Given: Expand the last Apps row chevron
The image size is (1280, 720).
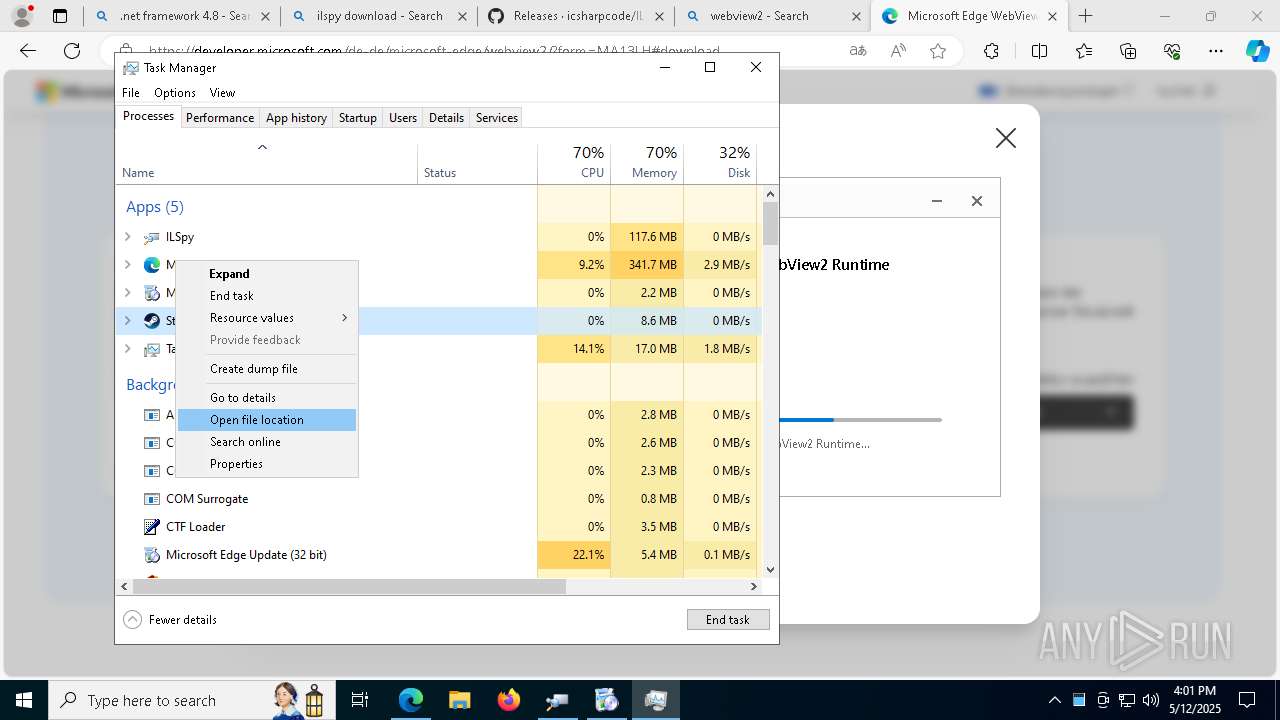Looking at the screenshot, I should [127, 349].
